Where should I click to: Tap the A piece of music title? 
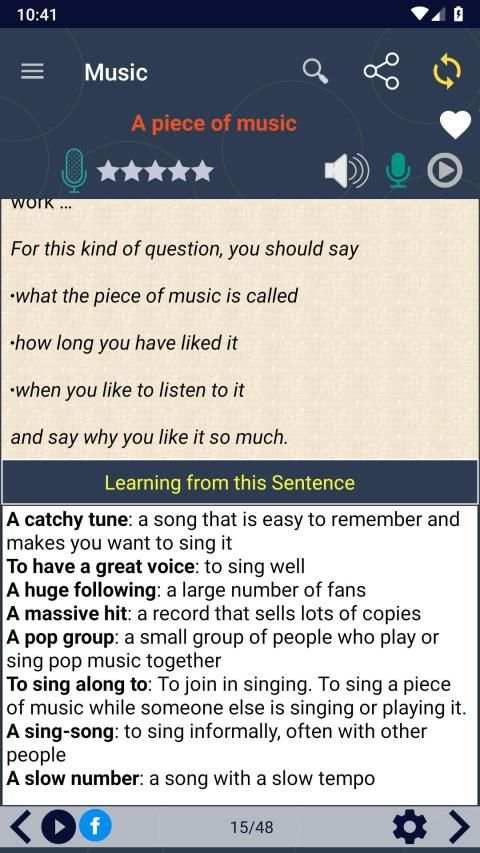pos(214,123)
